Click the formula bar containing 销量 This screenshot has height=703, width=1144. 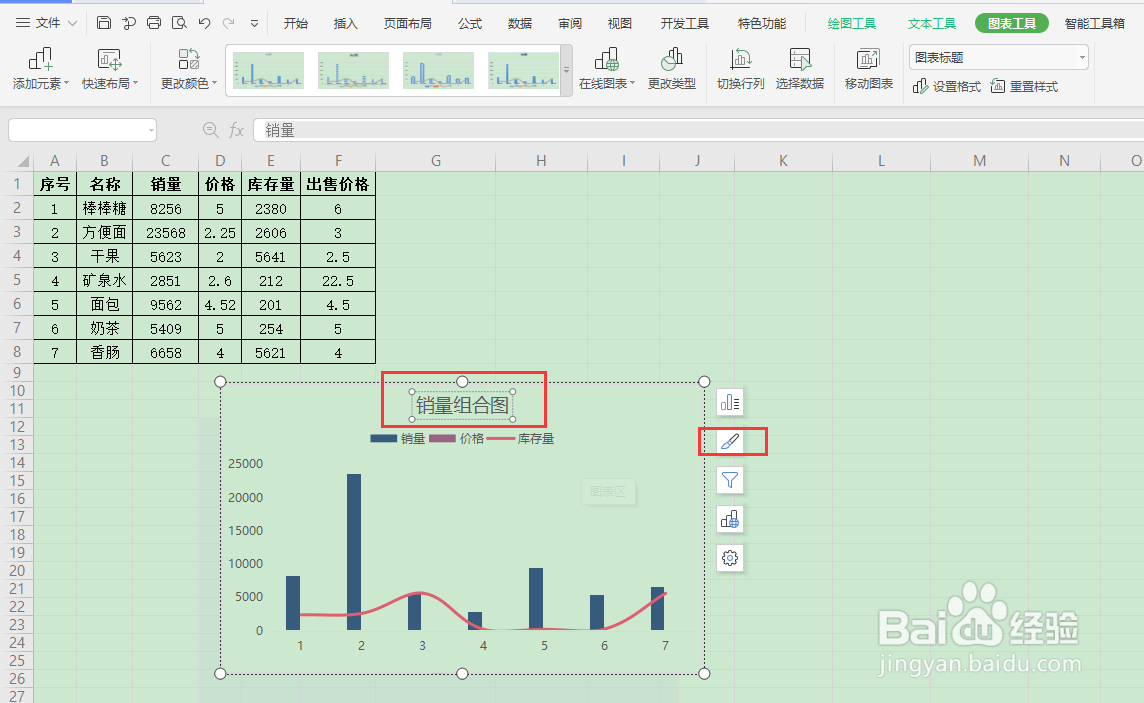pyautogui.click(x=698, y=130)
